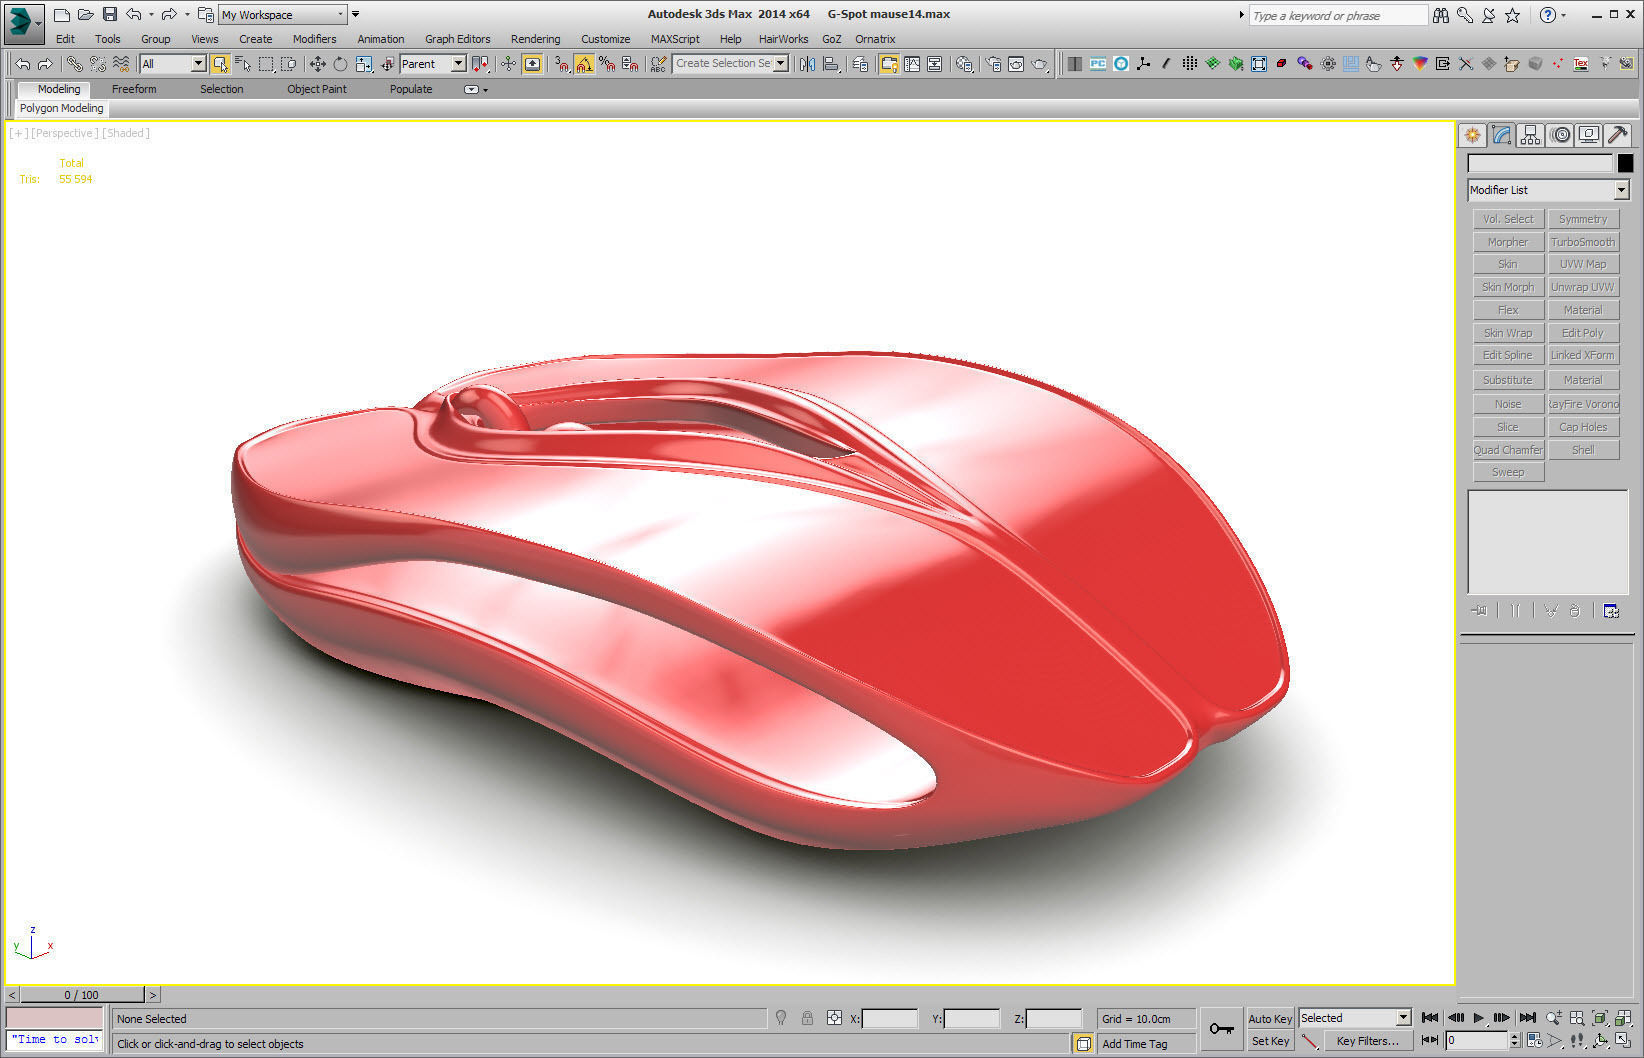This screenshot has height=1058, width=1644.
Task: Open the Utilities hammer panel tab
Action: tap(1617, 135)
